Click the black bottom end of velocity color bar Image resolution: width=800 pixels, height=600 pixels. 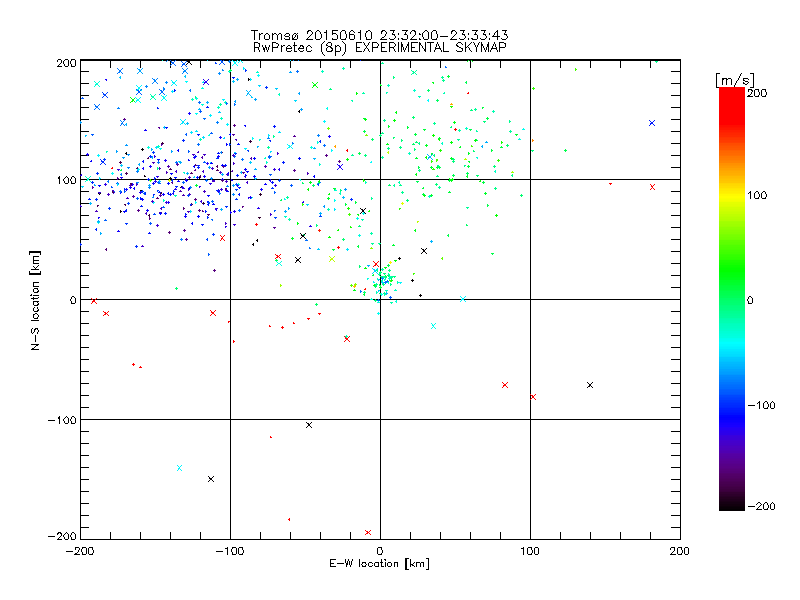coord(732,503)
